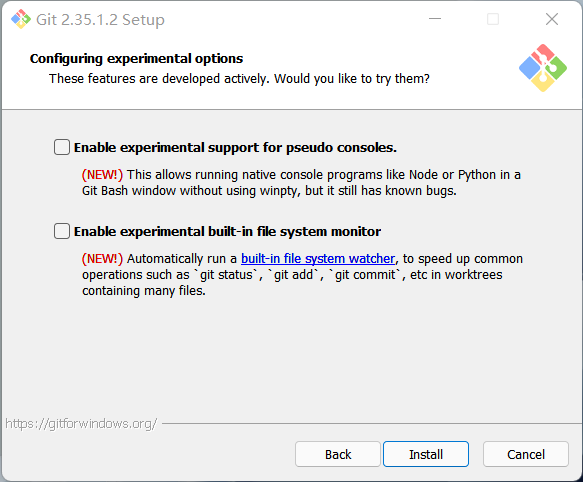Screen dimensions: 583x482
Task: Open the built-in file system watcher link
Action: tap(318, 258)
